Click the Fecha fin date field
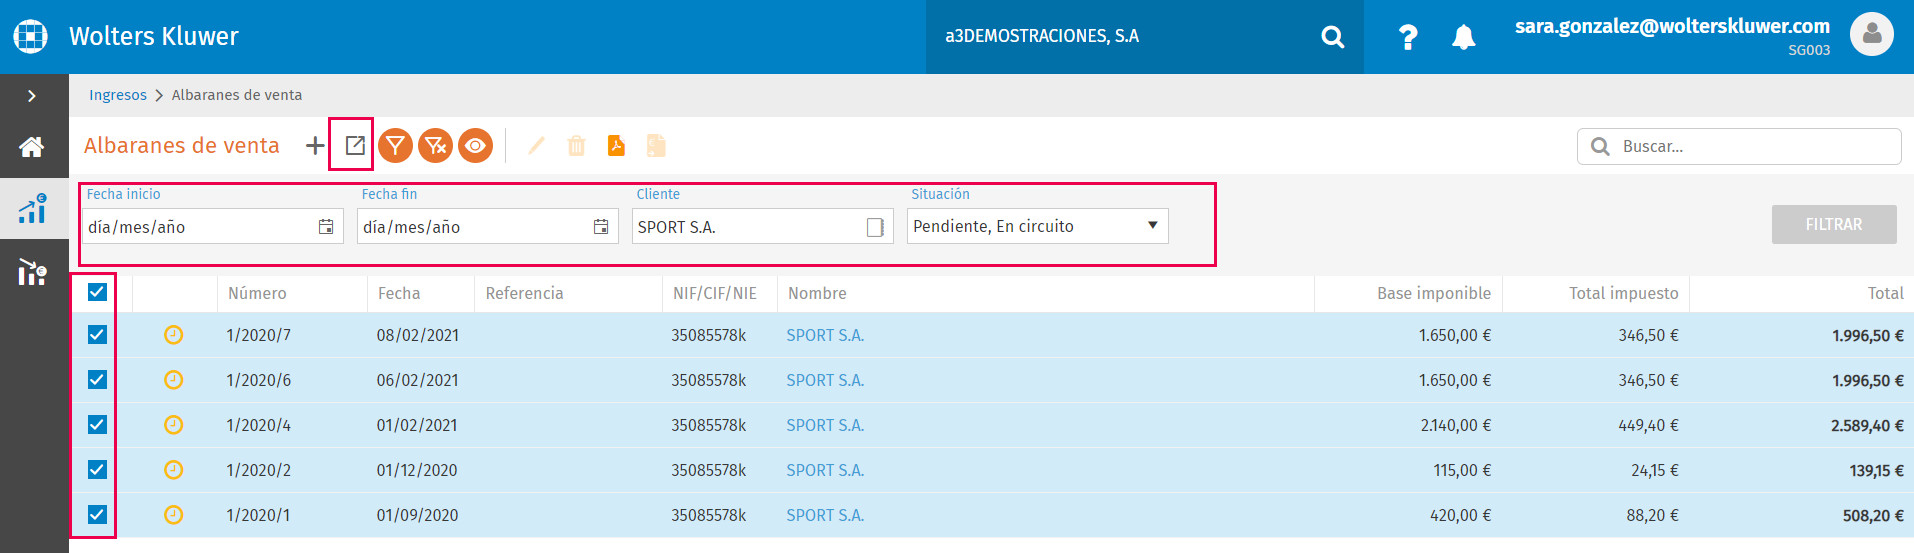This screenshot has height=553, width=1914. (x=488, y=226)
